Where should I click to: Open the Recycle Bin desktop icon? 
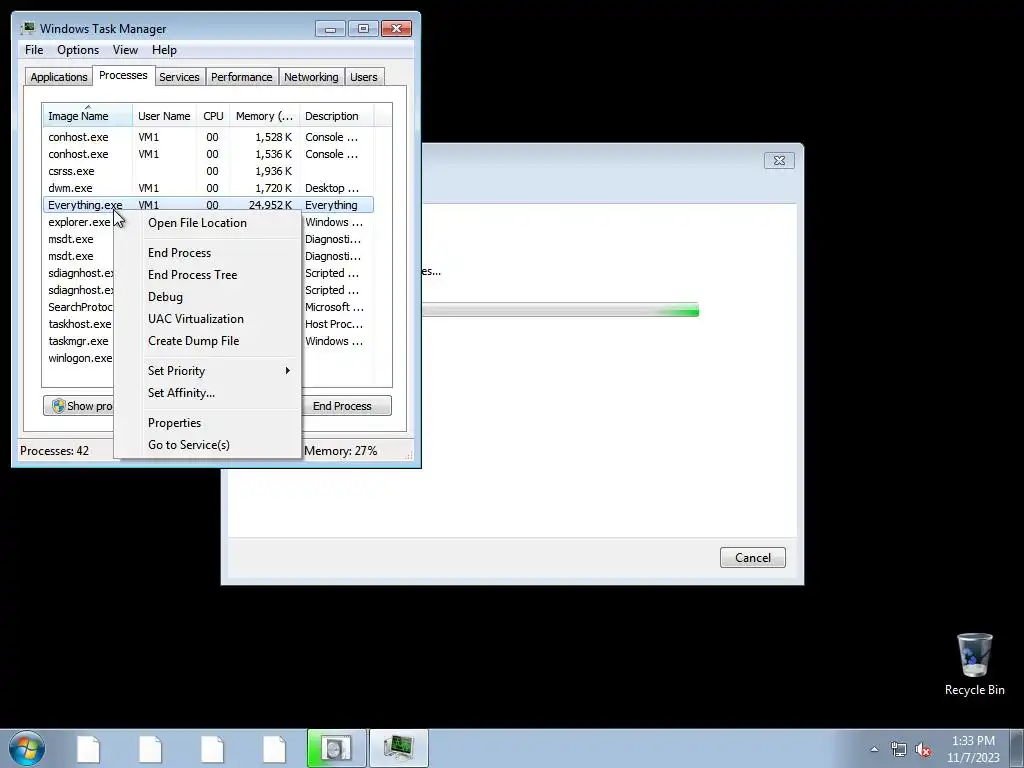click(x=974, y=664)
